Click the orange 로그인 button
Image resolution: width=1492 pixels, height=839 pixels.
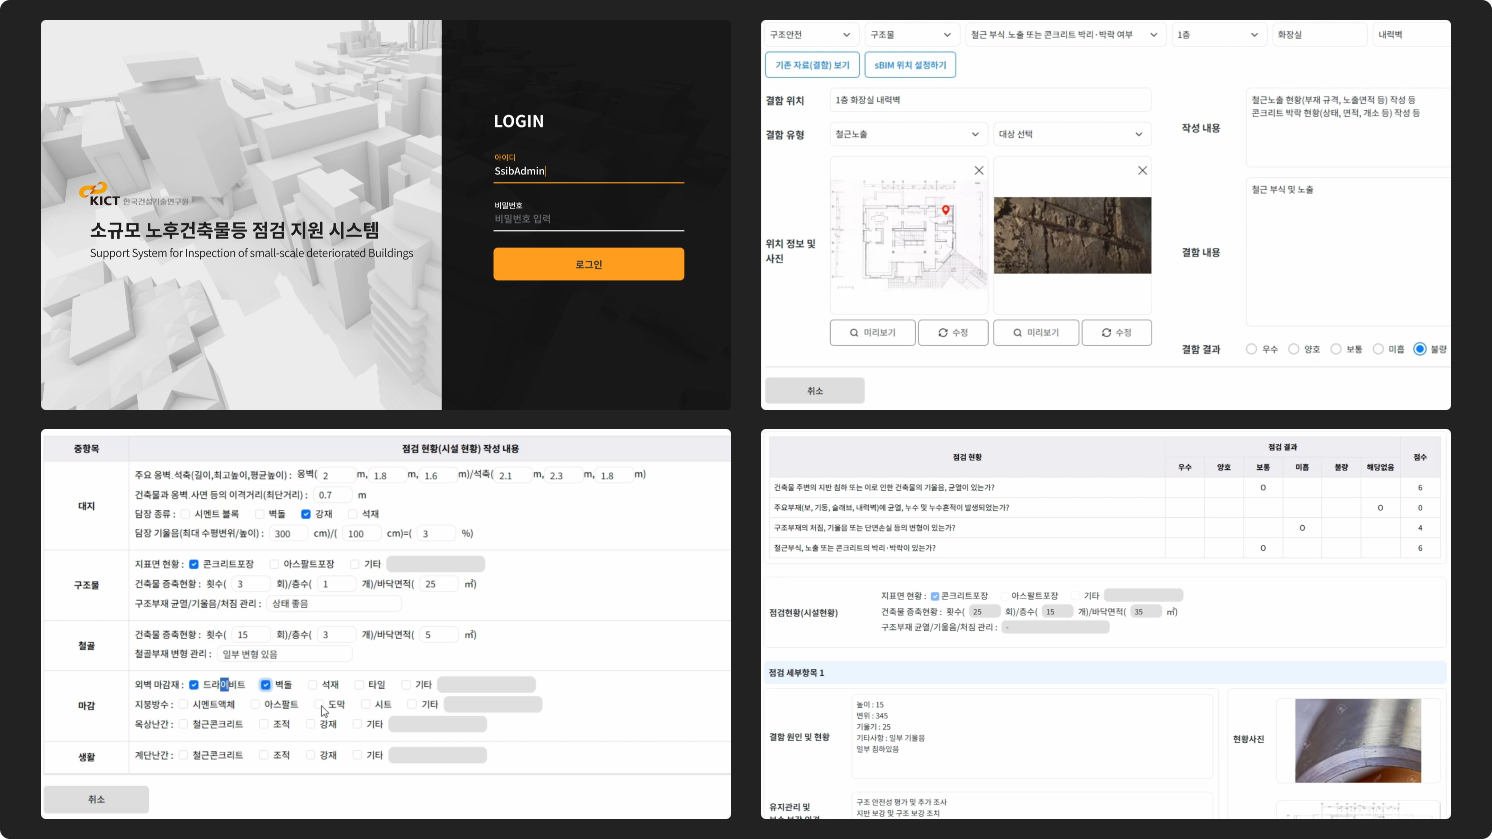coord(588,264)
